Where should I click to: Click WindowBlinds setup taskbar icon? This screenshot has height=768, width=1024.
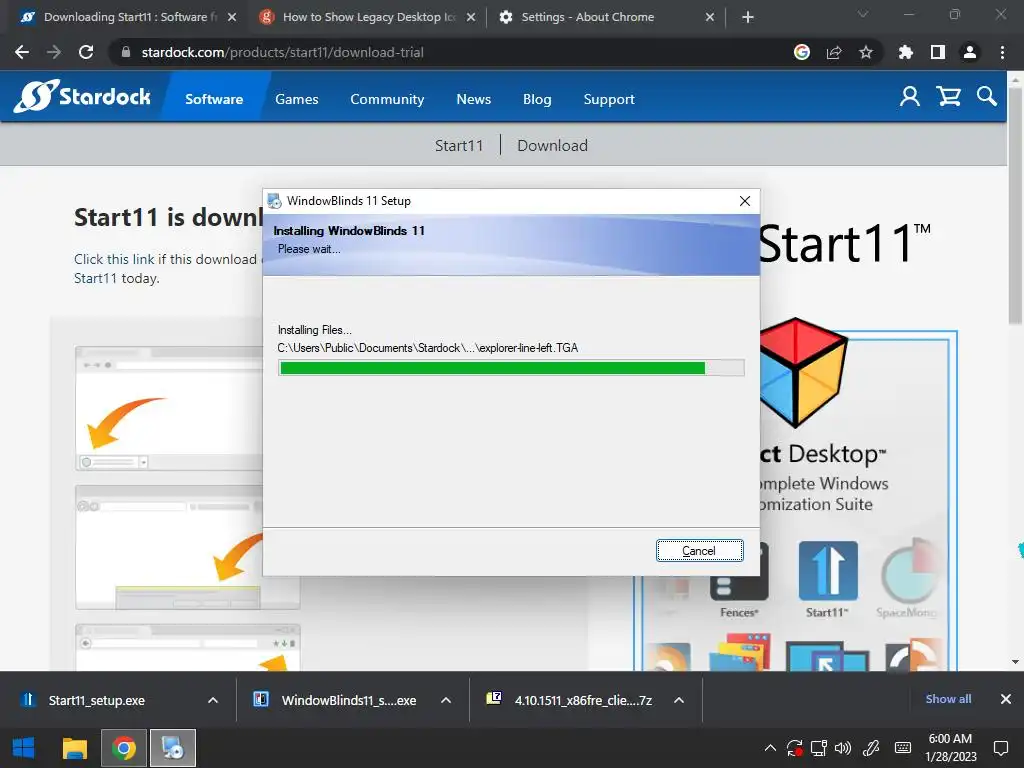tap(173, 748)
